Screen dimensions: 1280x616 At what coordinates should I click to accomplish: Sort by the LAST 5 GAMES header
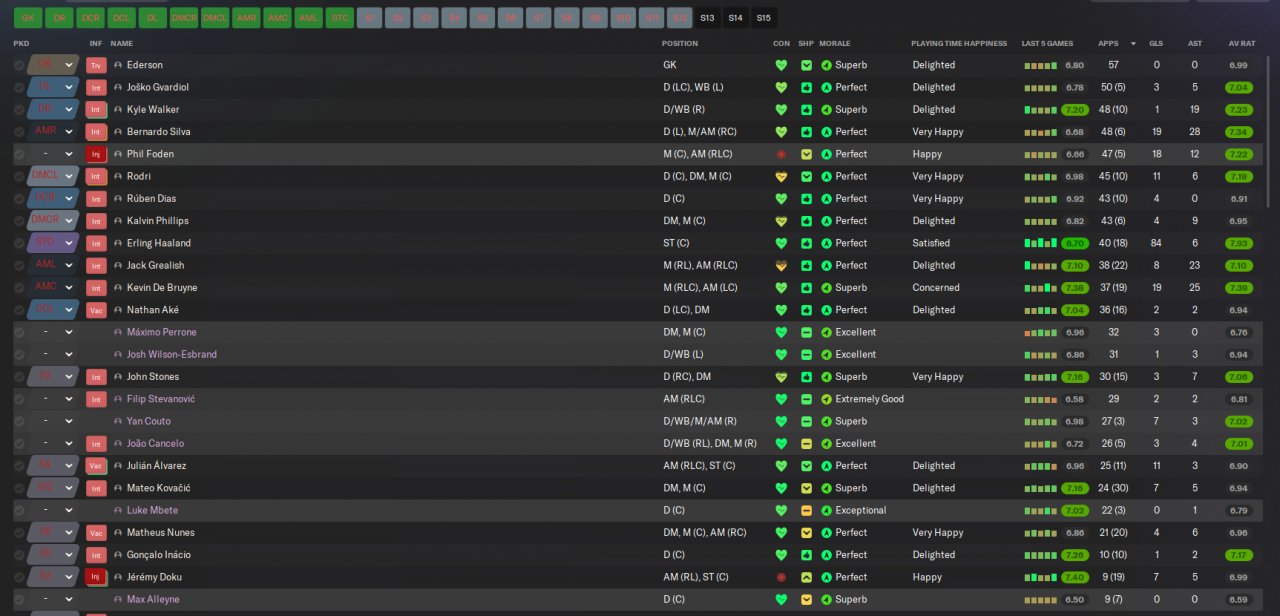1047,44
